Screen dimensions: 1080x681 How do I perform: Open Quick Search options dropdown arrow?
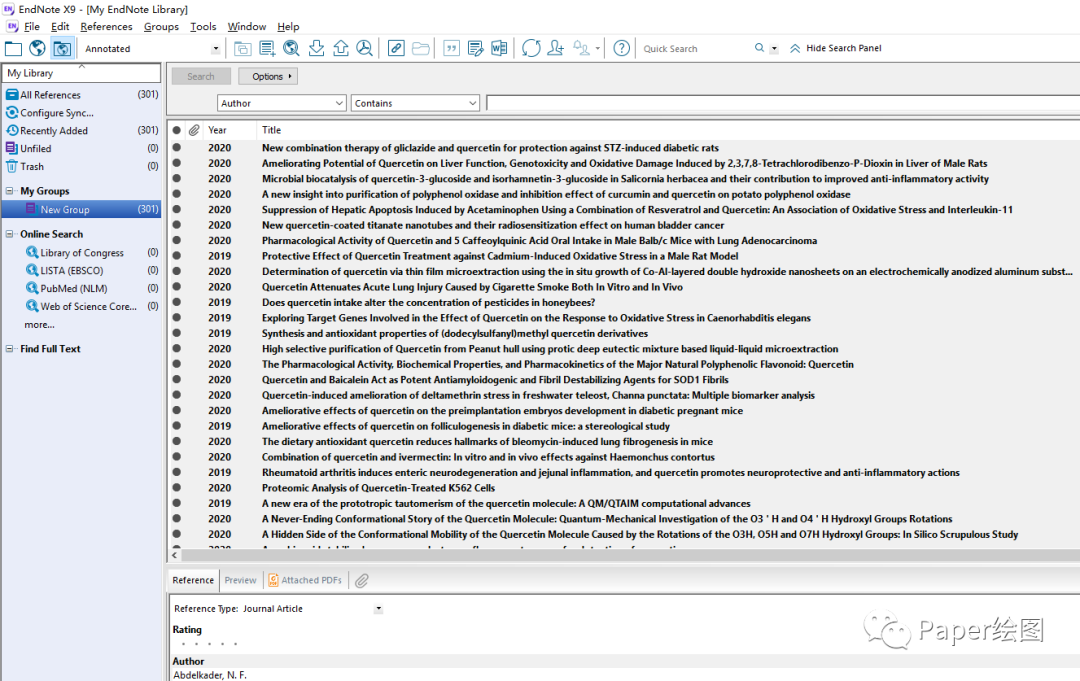774,49
